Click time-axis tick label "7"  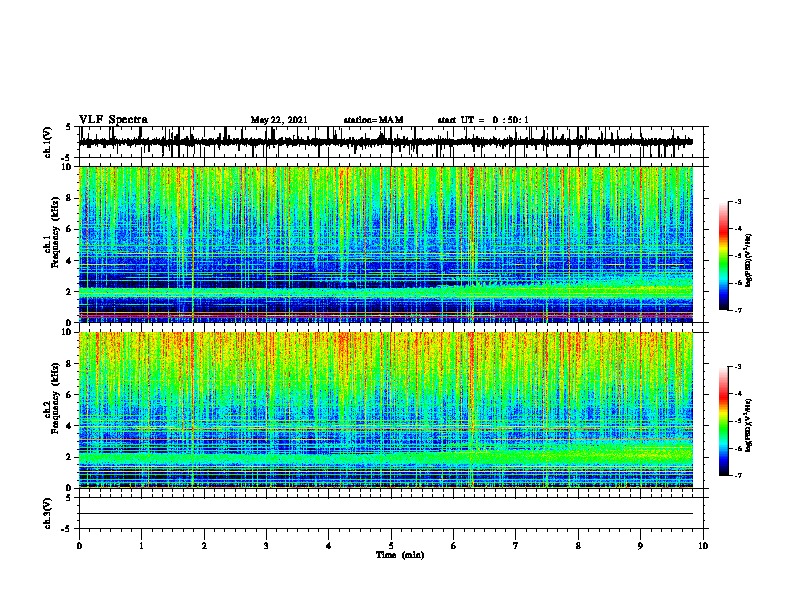516,546
